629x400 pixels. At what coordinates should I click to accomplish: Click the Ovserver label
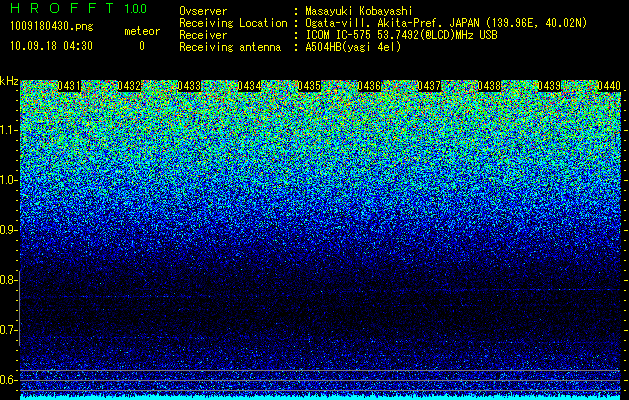(203, 11)
